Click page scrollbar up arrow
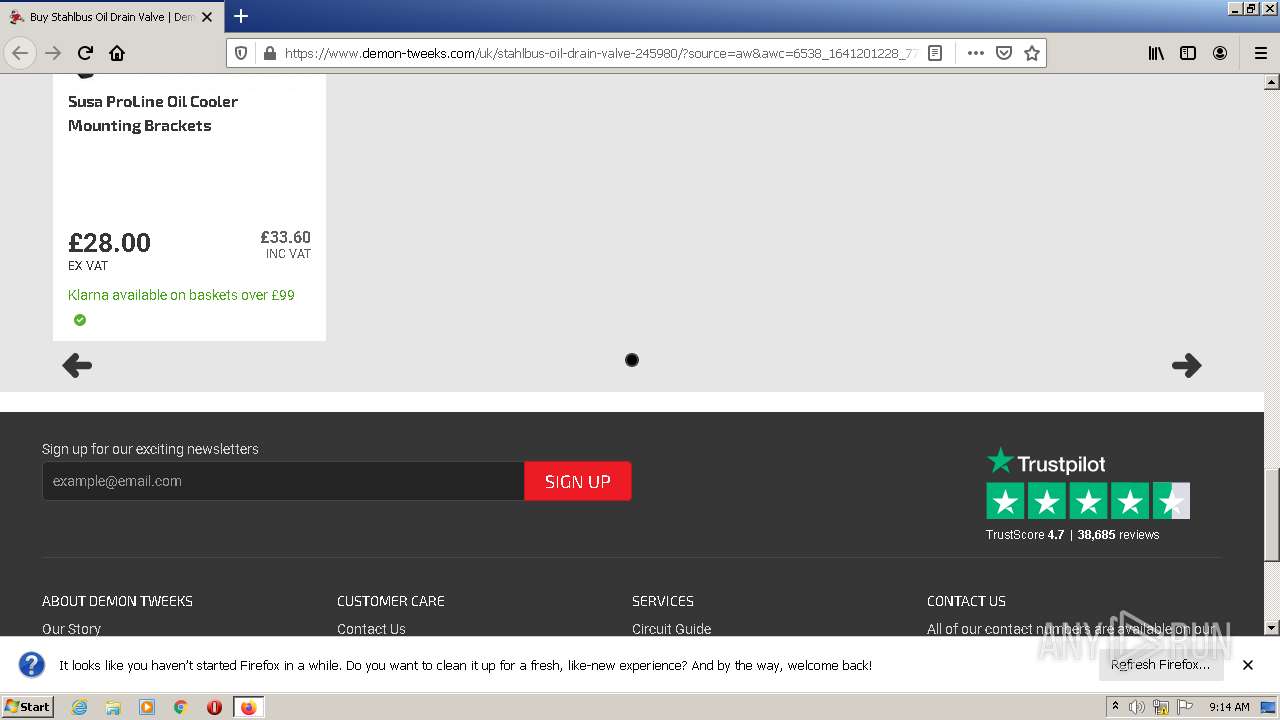The width and height of the screenshot is (1280, 720). [1272, 83]
